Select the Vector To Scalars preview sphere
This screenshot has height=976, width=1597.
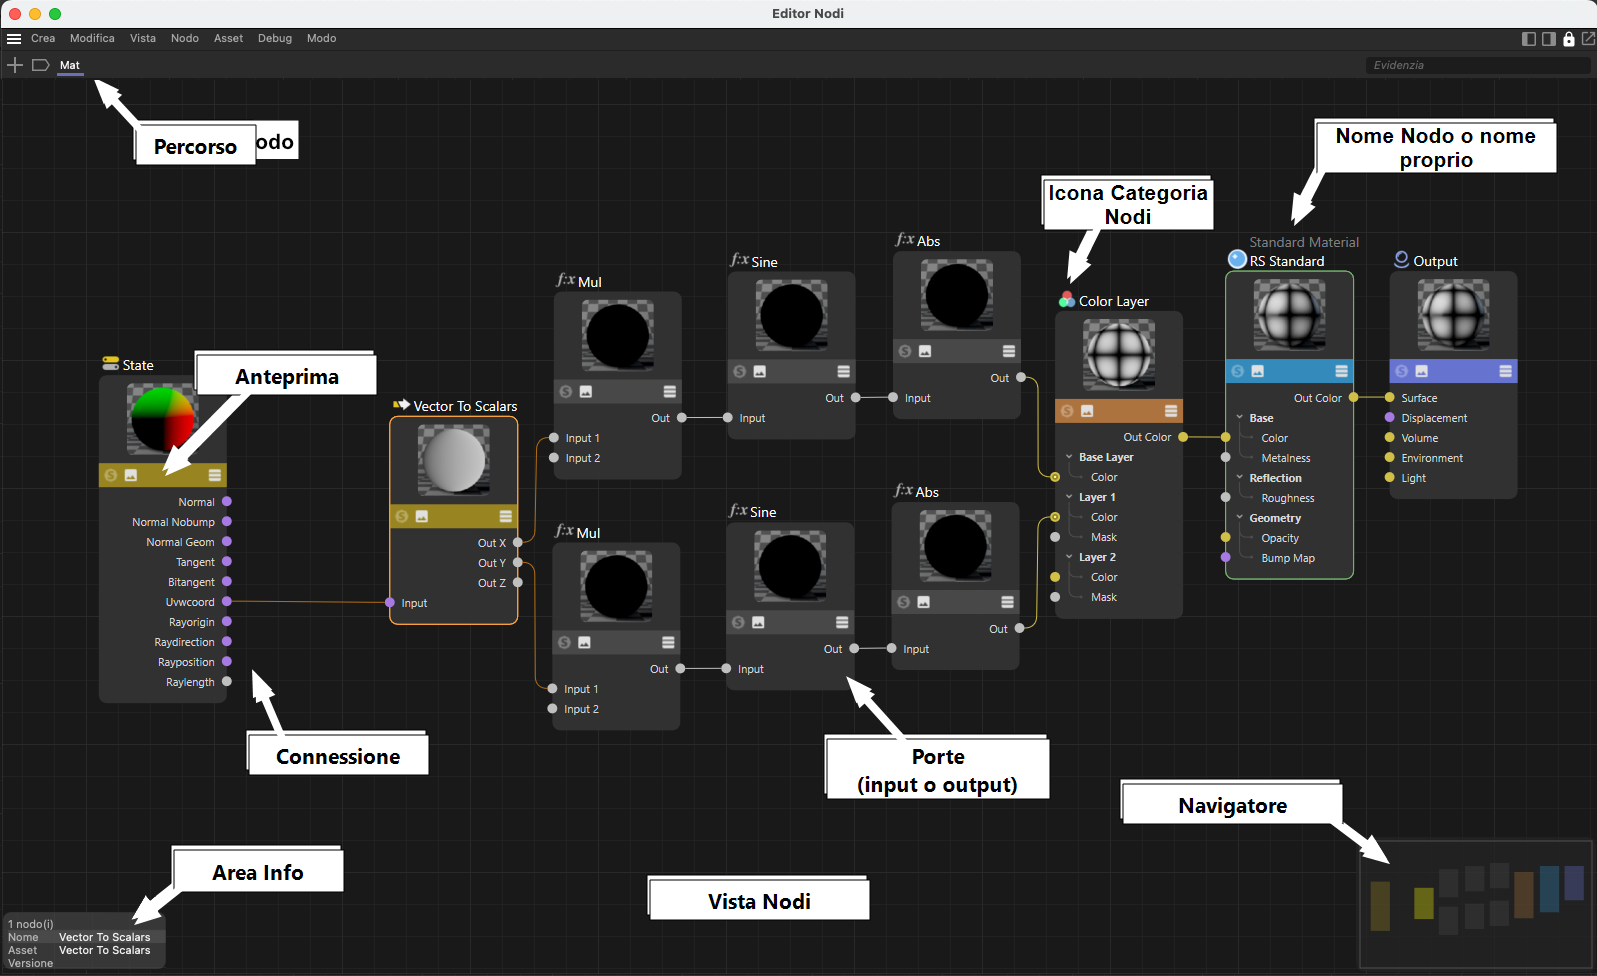(x=454, y=460)
